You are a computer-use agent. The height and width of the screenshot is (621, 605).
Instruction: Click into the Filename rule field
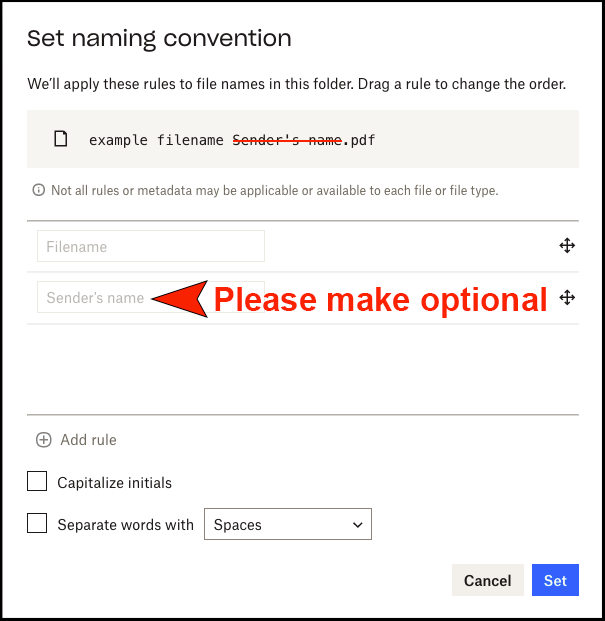(x=151, y=246)
